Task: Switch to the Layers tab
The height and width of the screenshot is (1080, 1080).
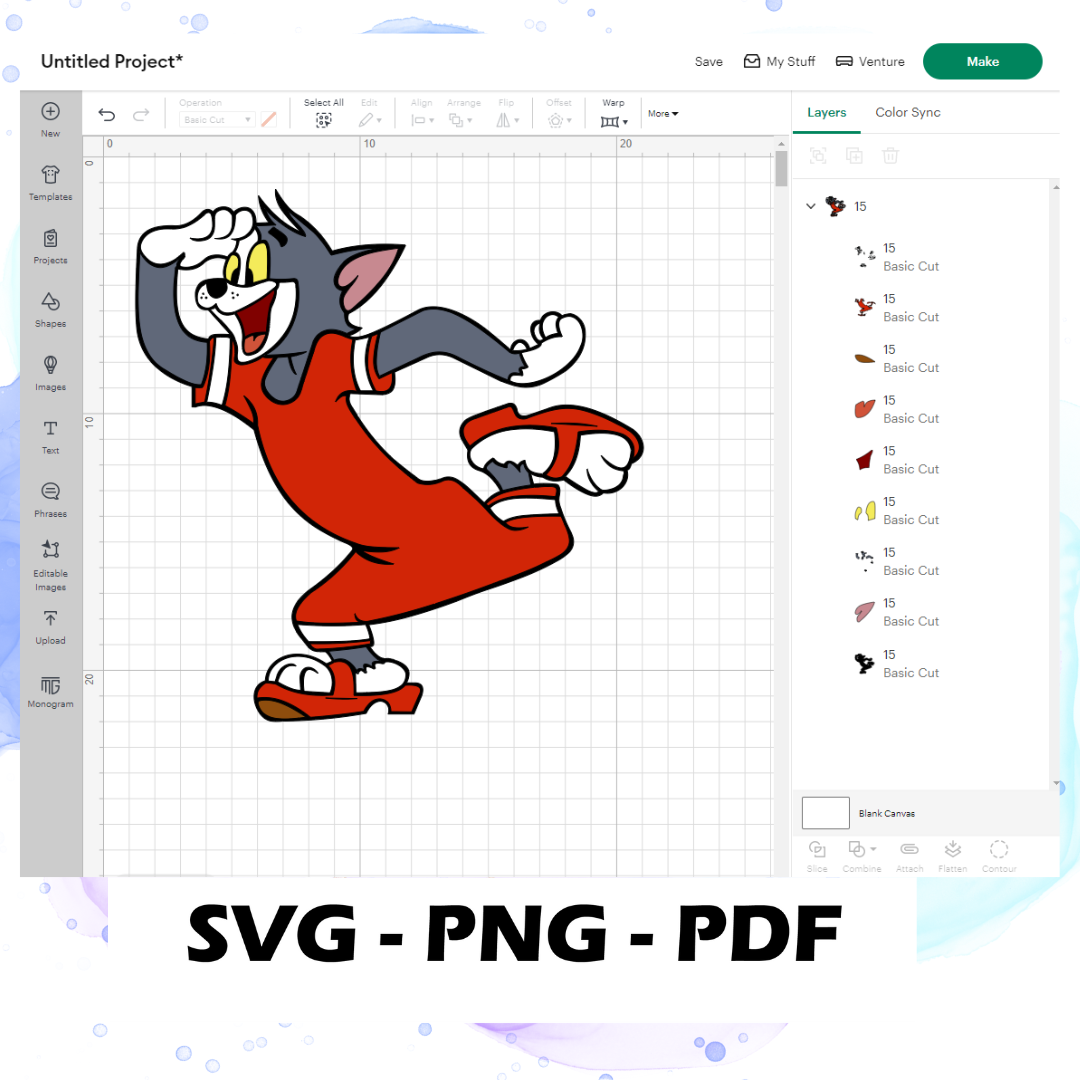Action: click(x=827, y=112)
